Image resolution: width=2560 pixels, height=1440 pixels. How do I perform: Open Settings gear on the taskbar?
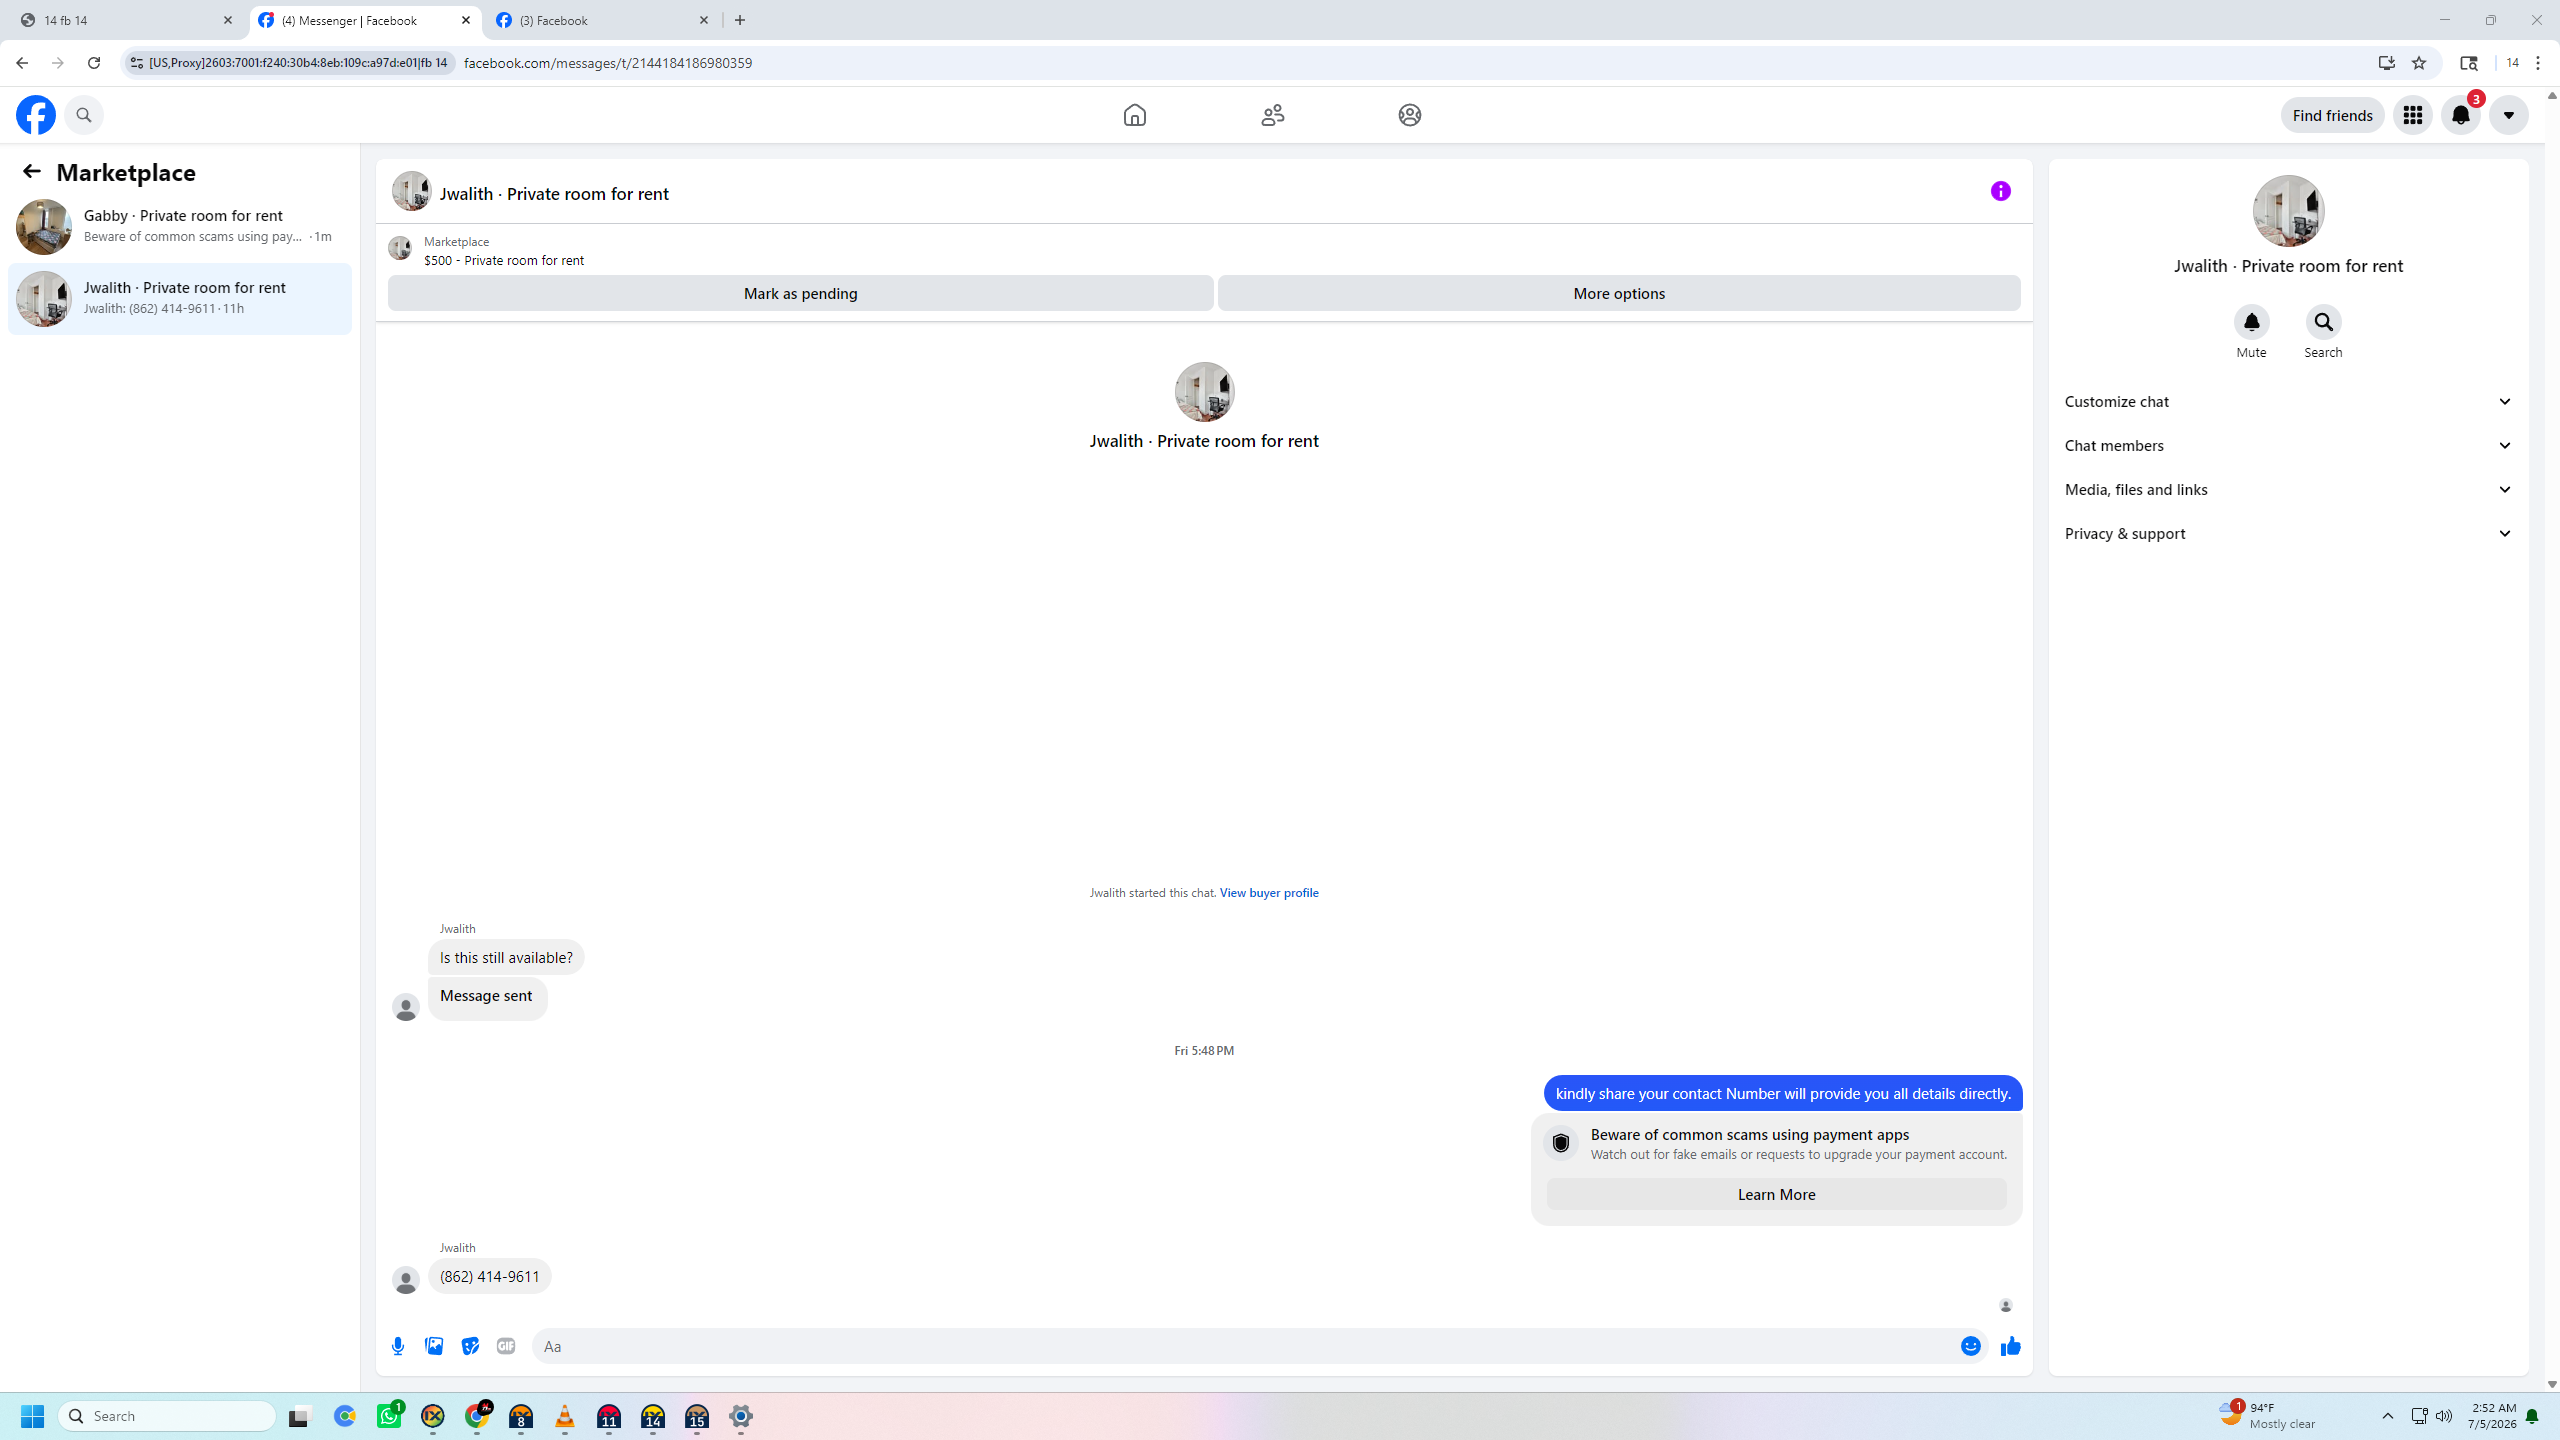(741, 1416)
